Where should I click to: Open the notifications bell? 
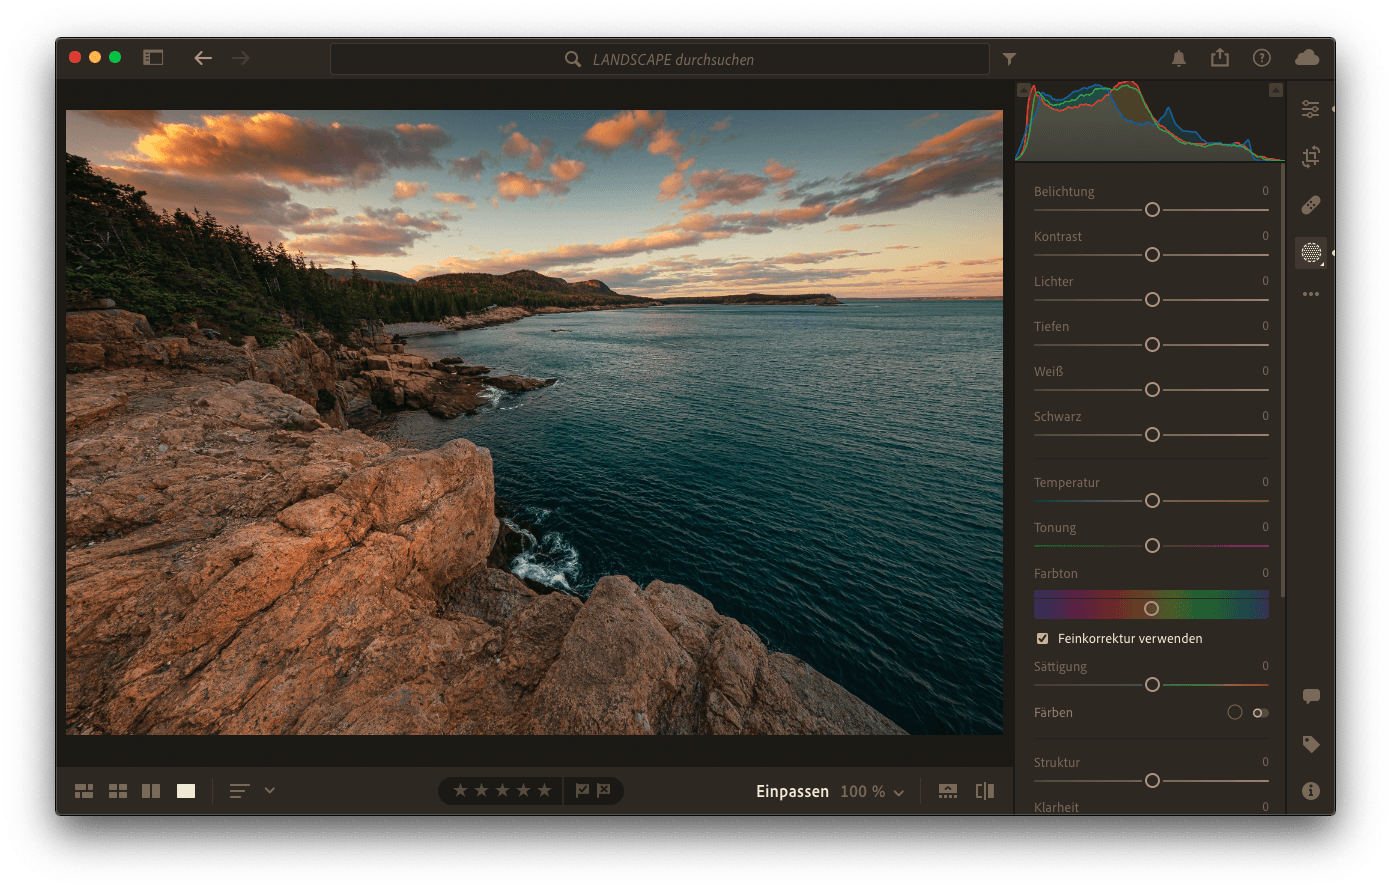(x=1179, y=59)
